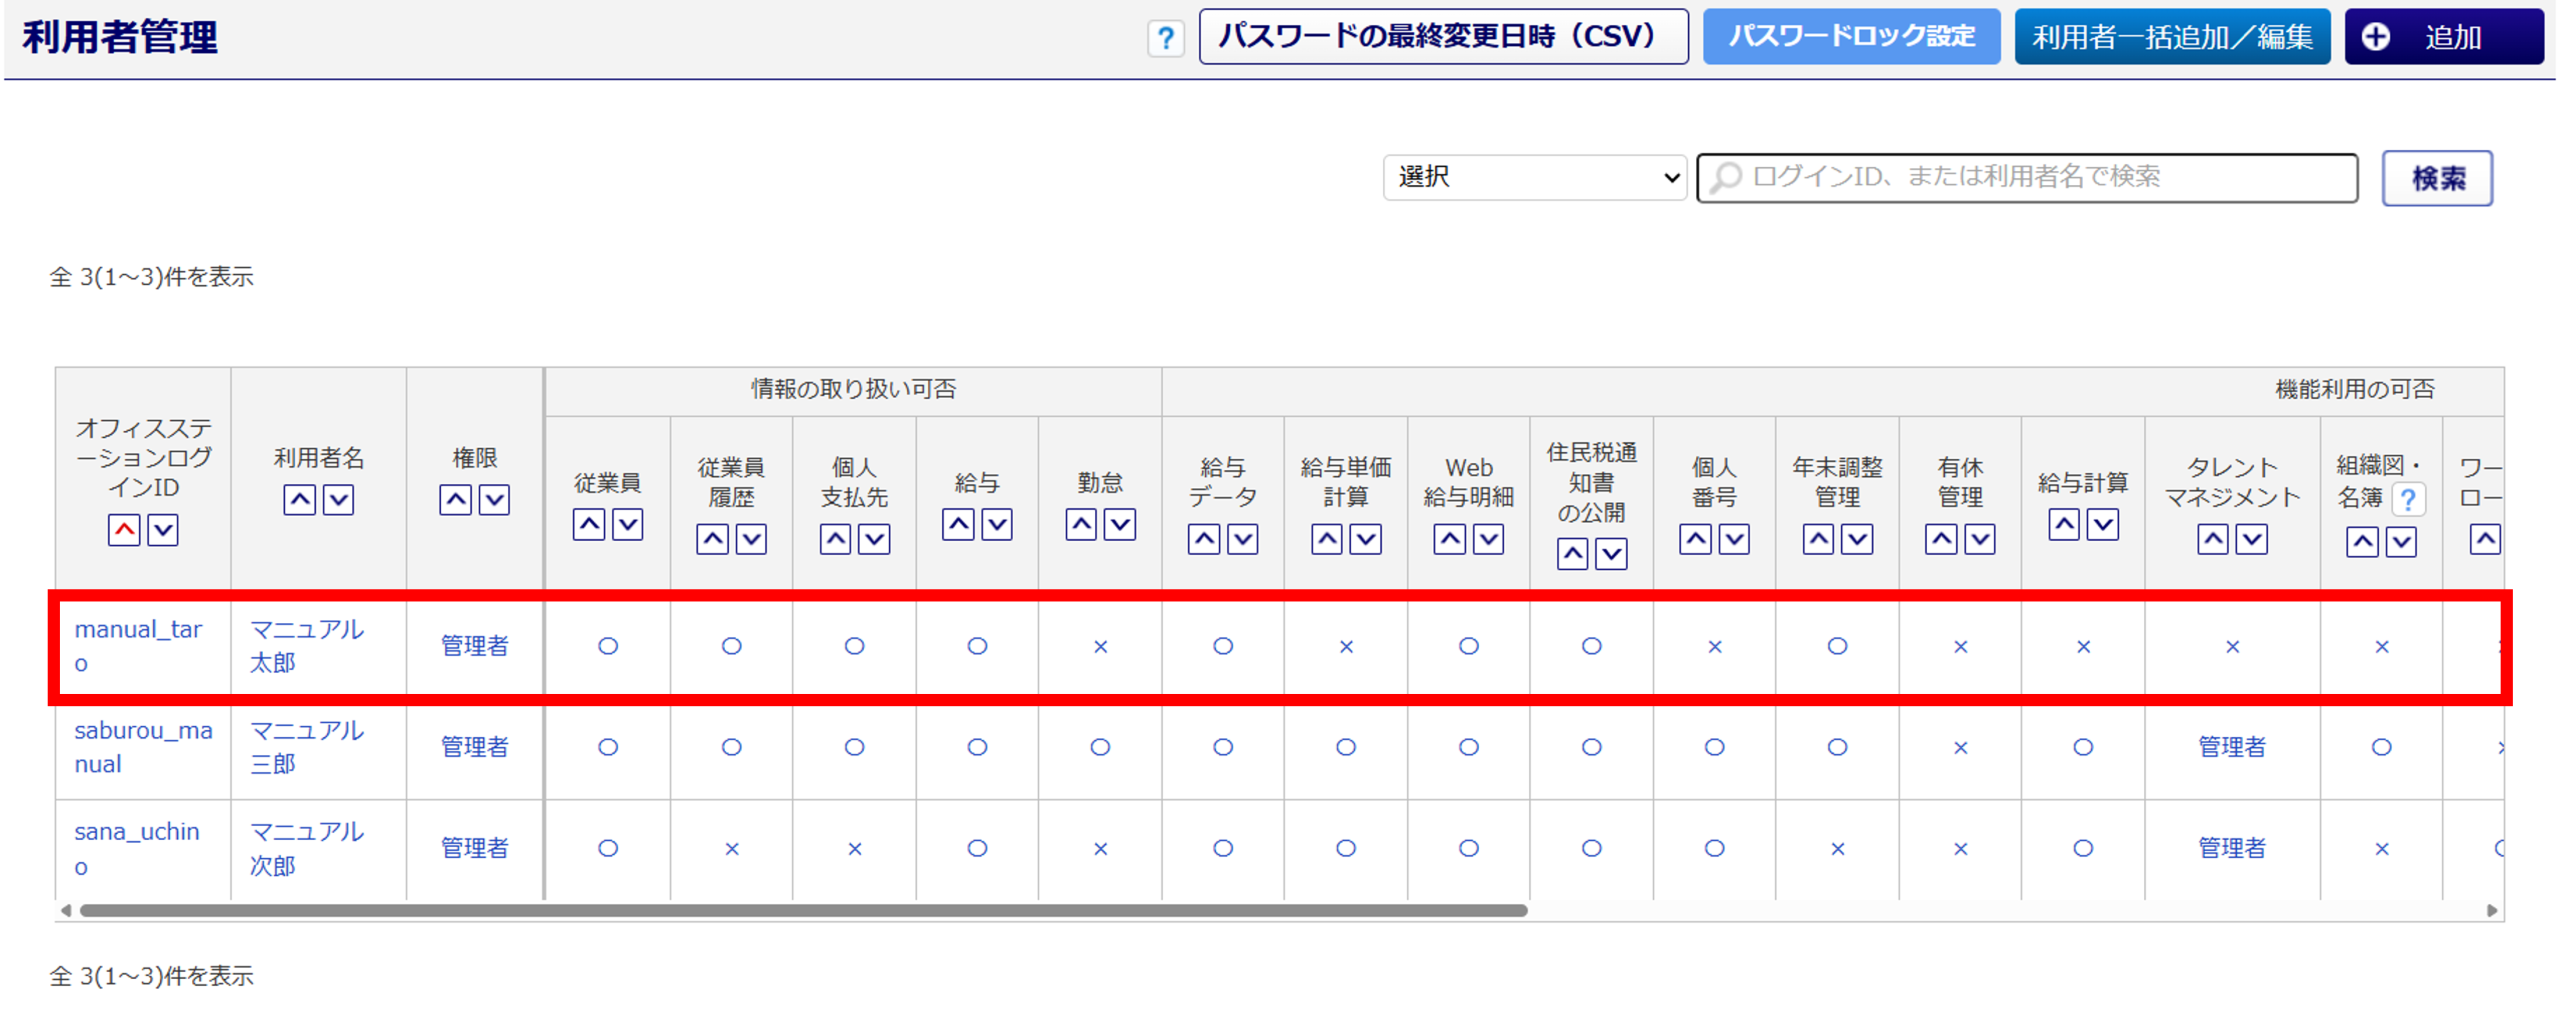2560x1011 pixels.
Task: Sort 利用者名 column ascending
Action: [x=299, y=499]
